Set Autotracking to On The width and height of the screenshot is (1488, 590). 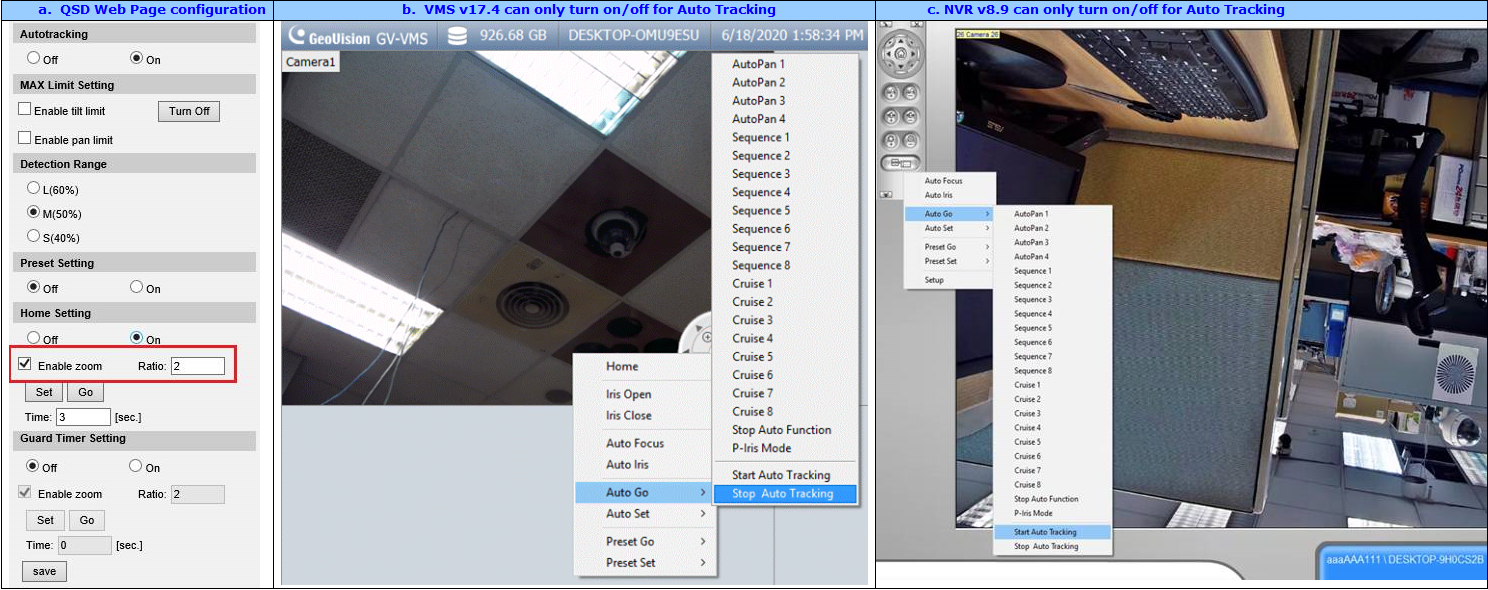(137, 58)
